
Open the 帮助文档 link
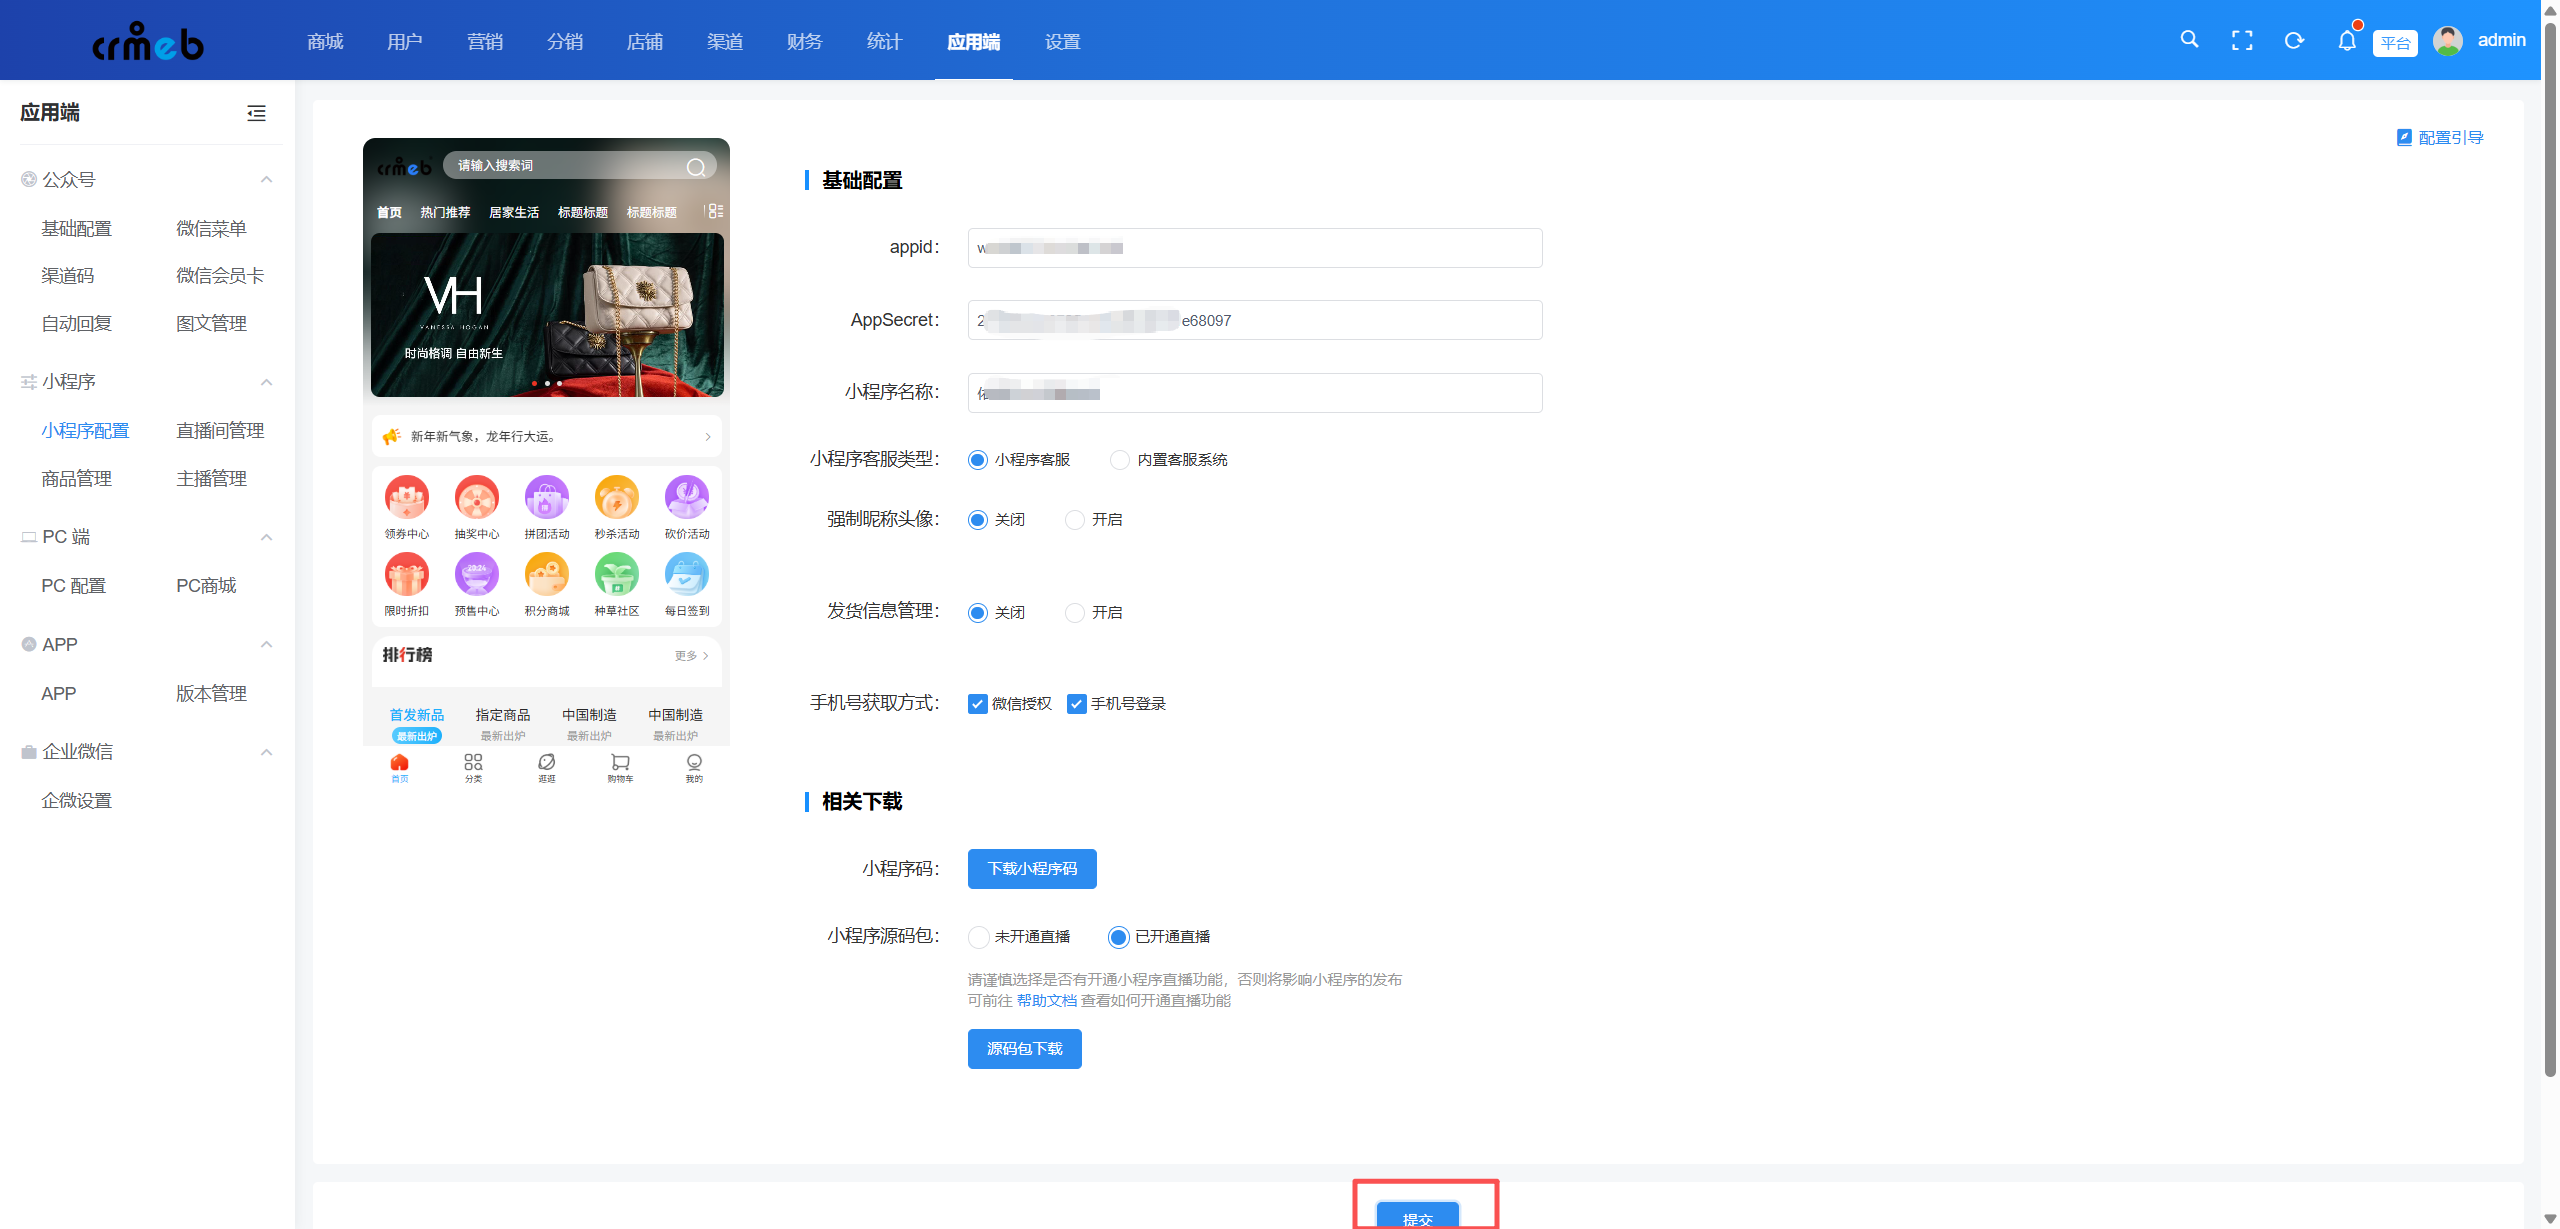coord(1046,1001)
